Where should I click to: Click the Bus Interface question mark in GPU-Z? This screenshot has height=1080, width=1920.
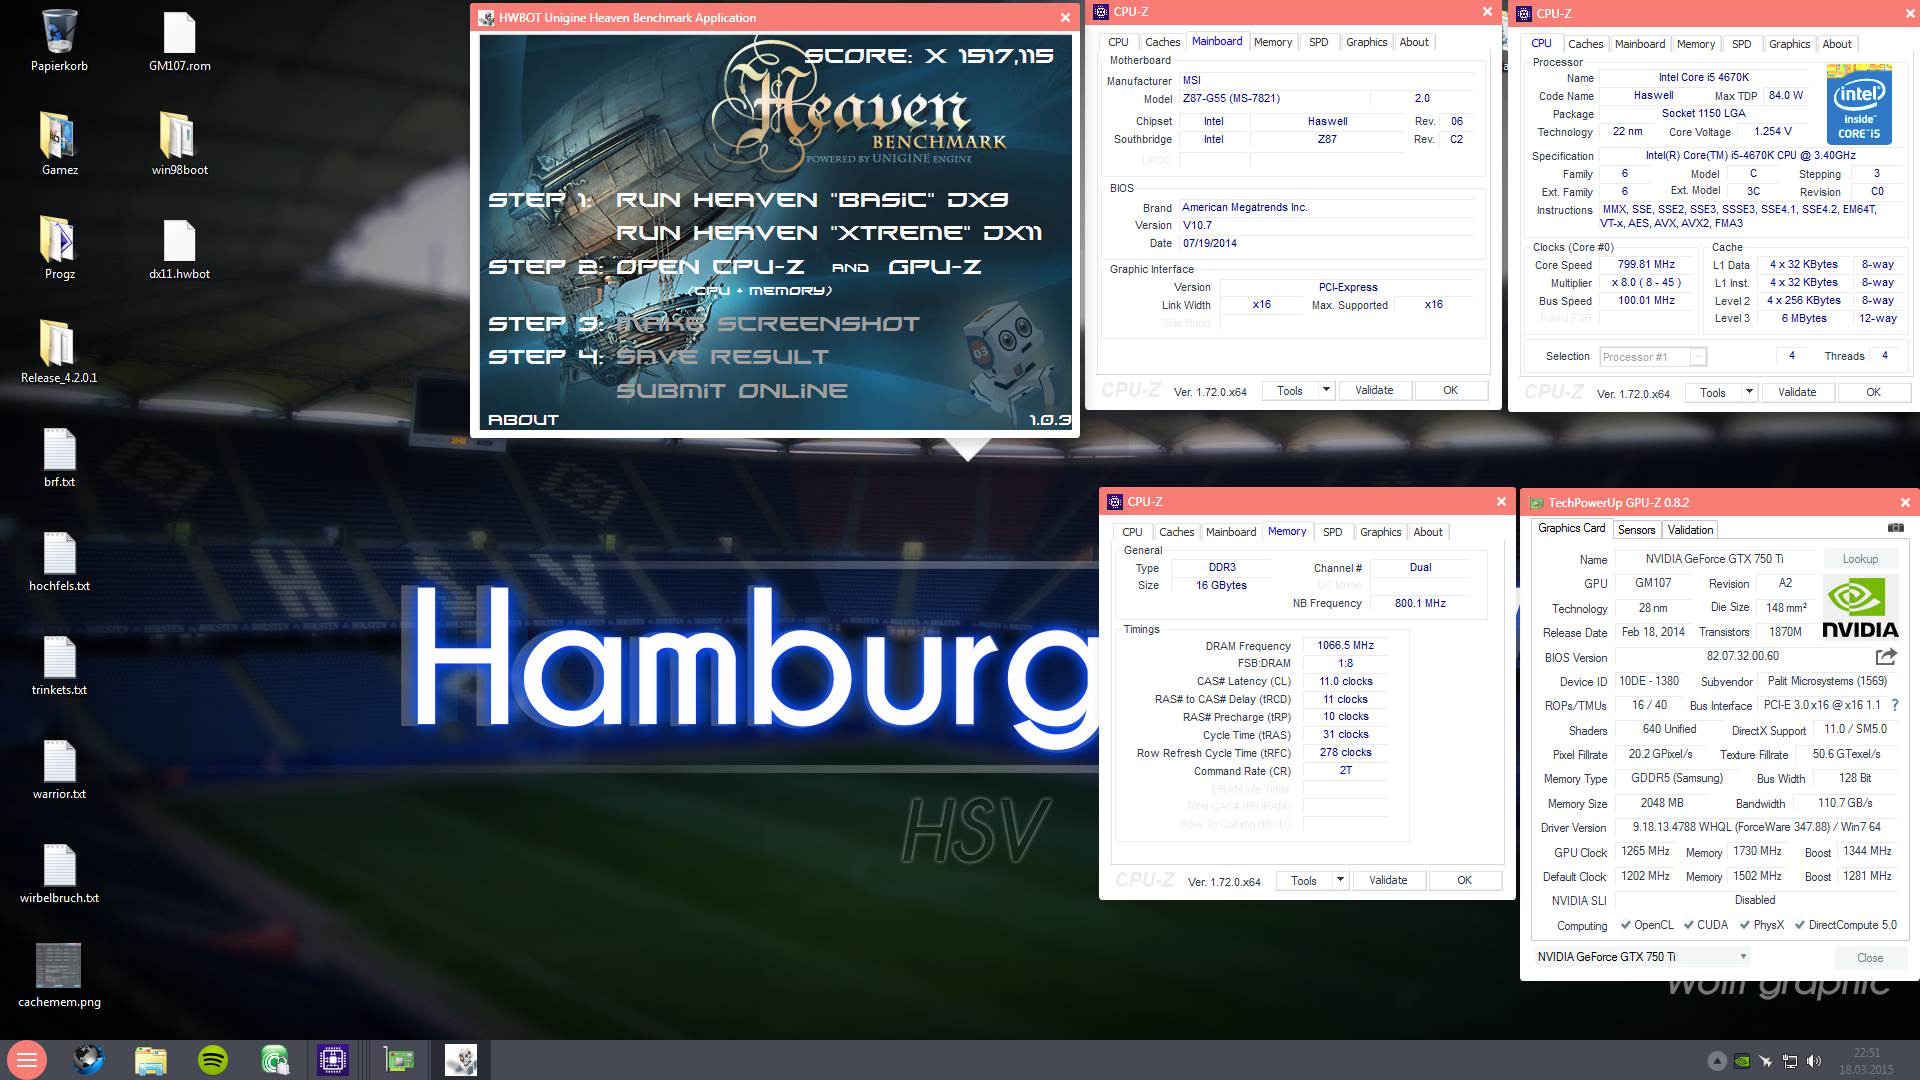point(1895,705)
